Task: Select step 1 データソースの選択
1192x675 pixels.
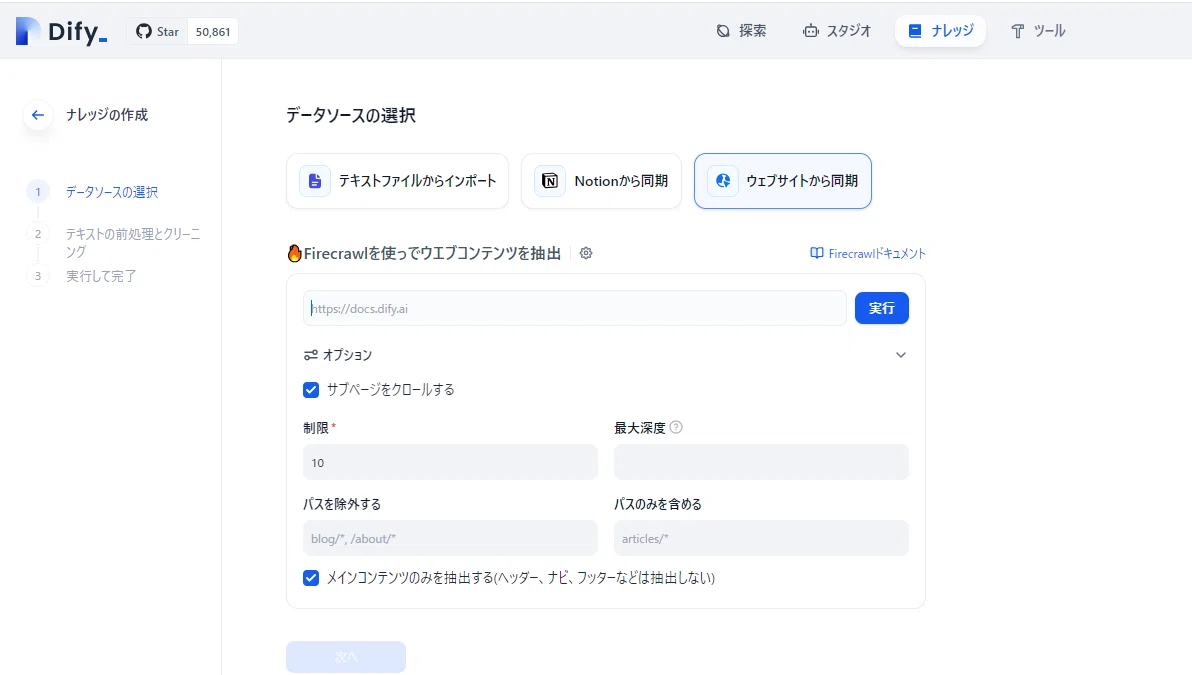Action: (x=112, y=192)
